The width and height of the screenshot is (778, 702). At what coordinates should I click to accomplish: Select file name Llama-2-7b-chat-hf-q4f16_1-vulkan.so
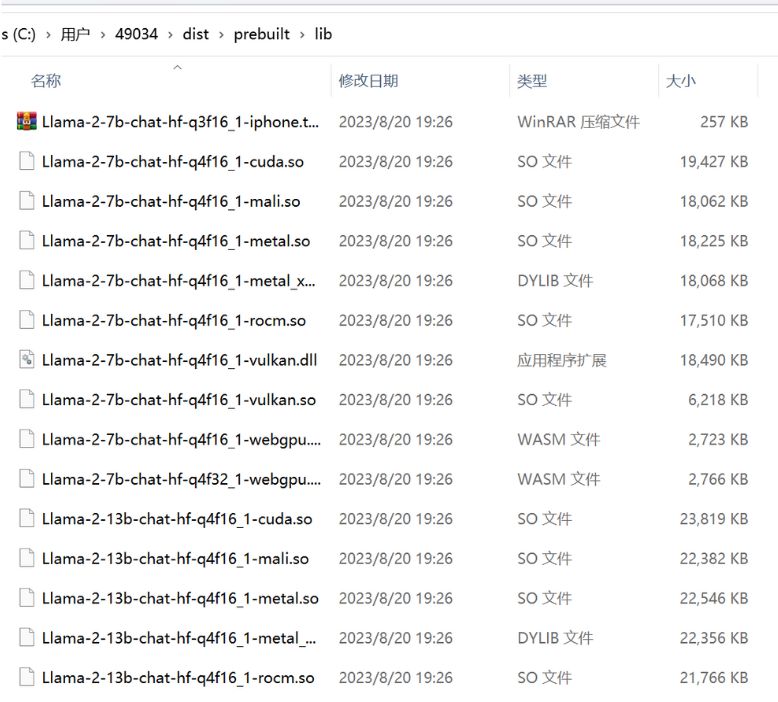point(179,400)
